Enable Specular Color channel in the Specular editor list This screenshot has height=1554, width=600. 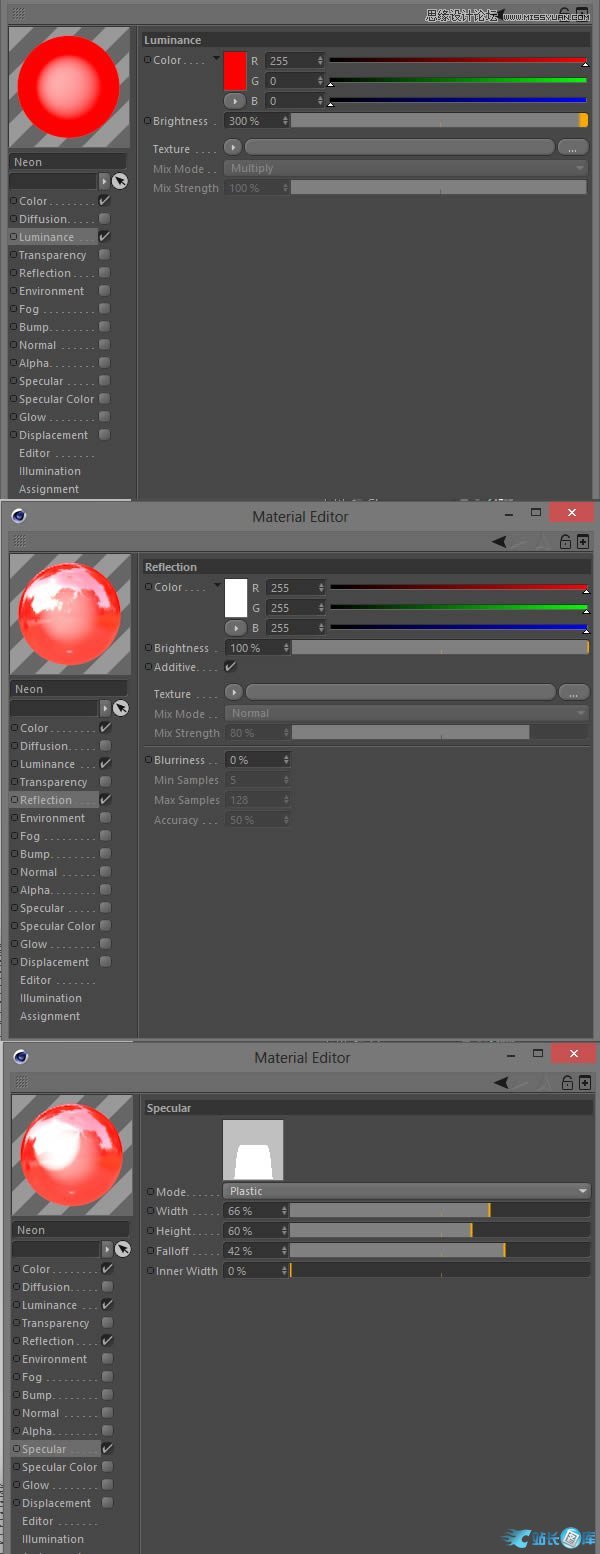pyautogui.click(x=107, y=1467)
